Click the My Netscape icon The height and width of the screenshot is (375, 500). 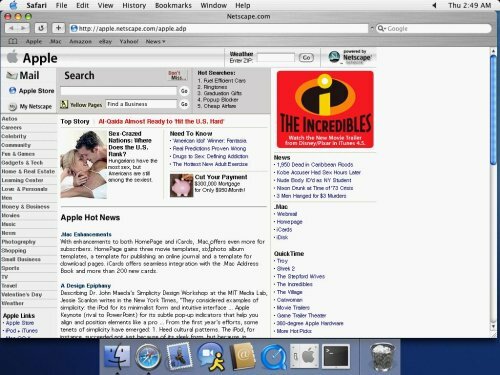coord(13,107)
